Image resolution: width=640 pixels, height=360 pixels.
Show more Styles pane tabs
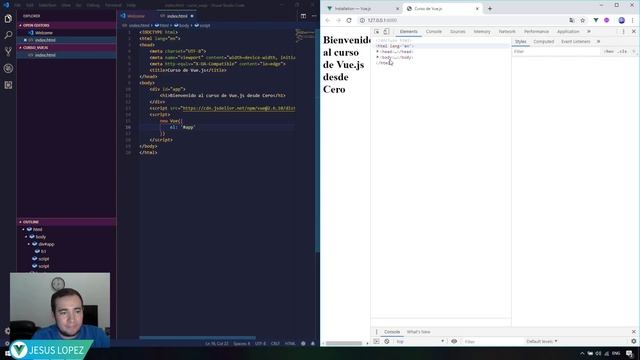(598, 42)
